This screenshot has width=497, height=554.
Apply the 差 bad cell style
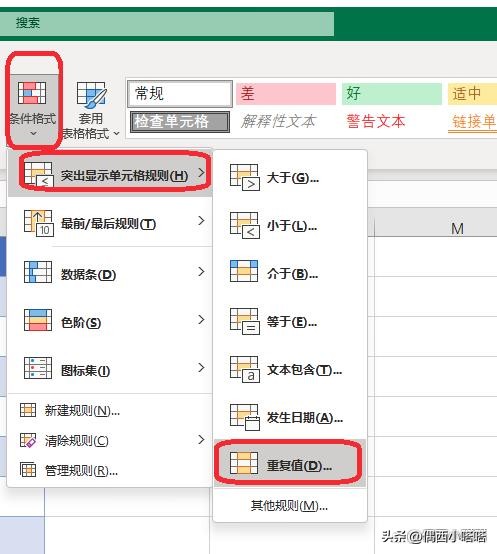pos(286,94)
